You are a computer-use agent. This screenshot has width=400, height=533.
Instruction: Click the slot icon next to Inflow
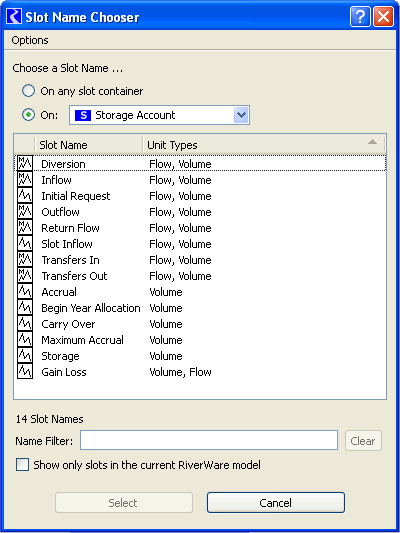coord(25,179)
